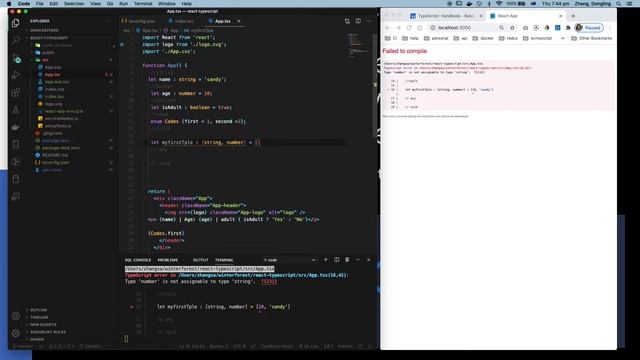This screenshot has width=640, height=360.
Task: Expand the NPM SCRIPTS section
Action: tap(43, 324)
